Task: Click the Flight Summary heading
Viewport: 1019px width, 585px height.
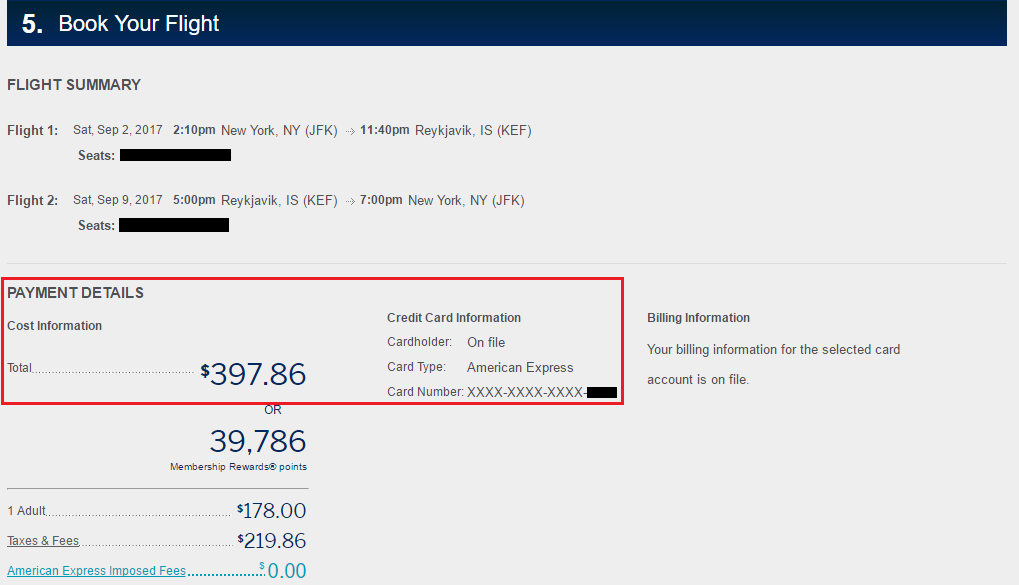Action: click(74, 85)
